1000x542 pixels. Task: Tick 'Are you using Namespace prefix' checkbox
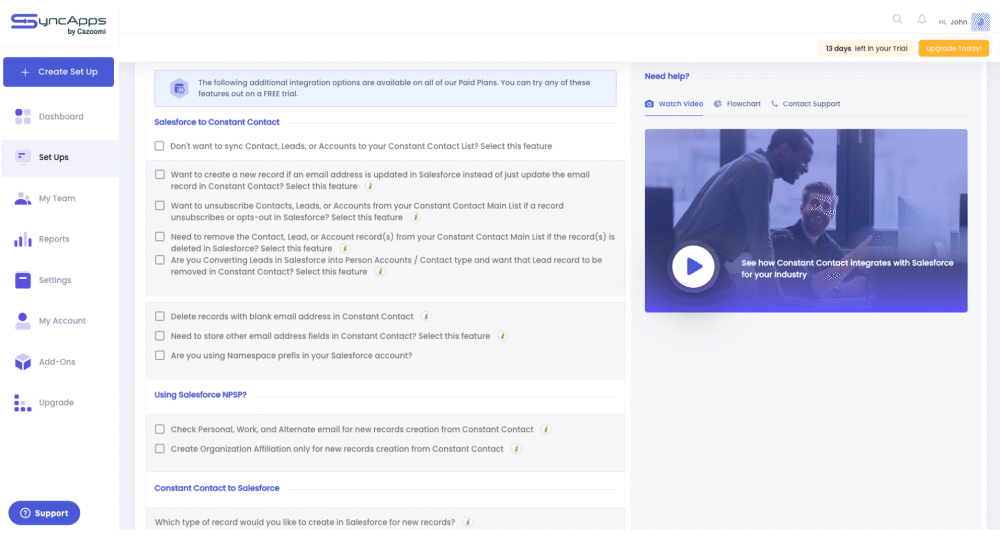click(x=160, y=355)
